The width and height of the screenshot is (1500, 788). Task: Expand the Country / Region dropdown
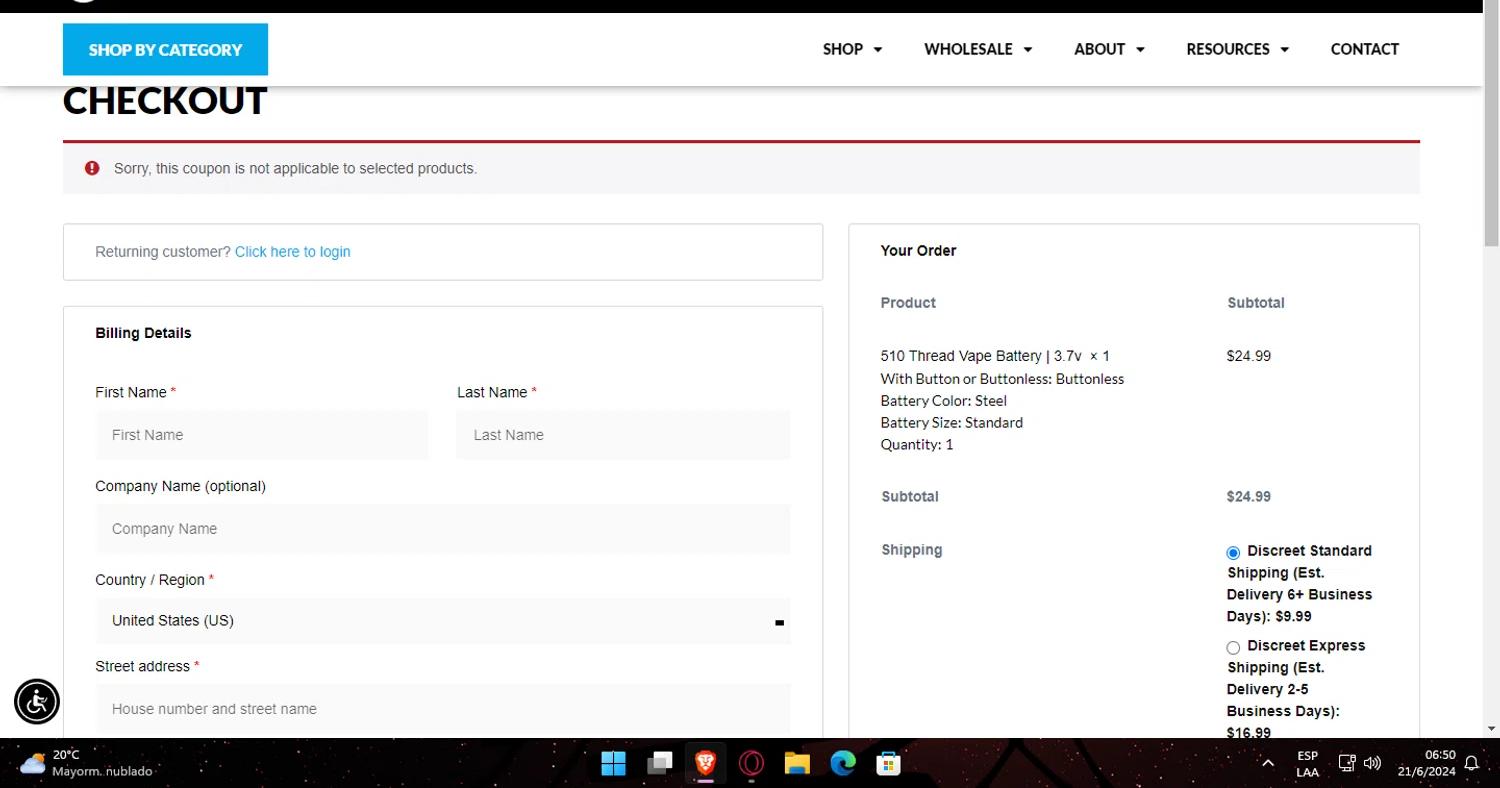coord(443,621)
